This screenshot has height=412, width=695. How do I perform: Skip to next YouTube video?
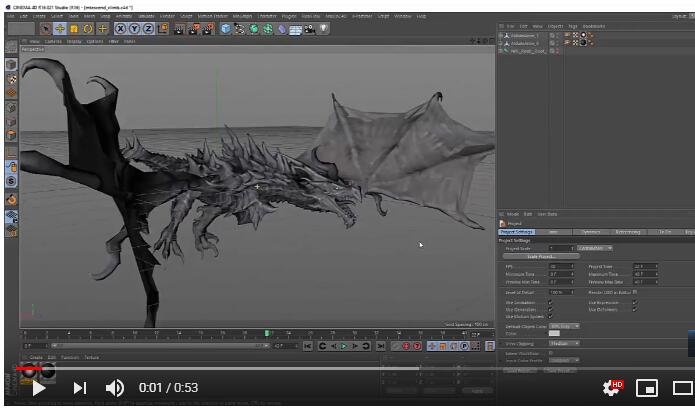coord(80,389)
